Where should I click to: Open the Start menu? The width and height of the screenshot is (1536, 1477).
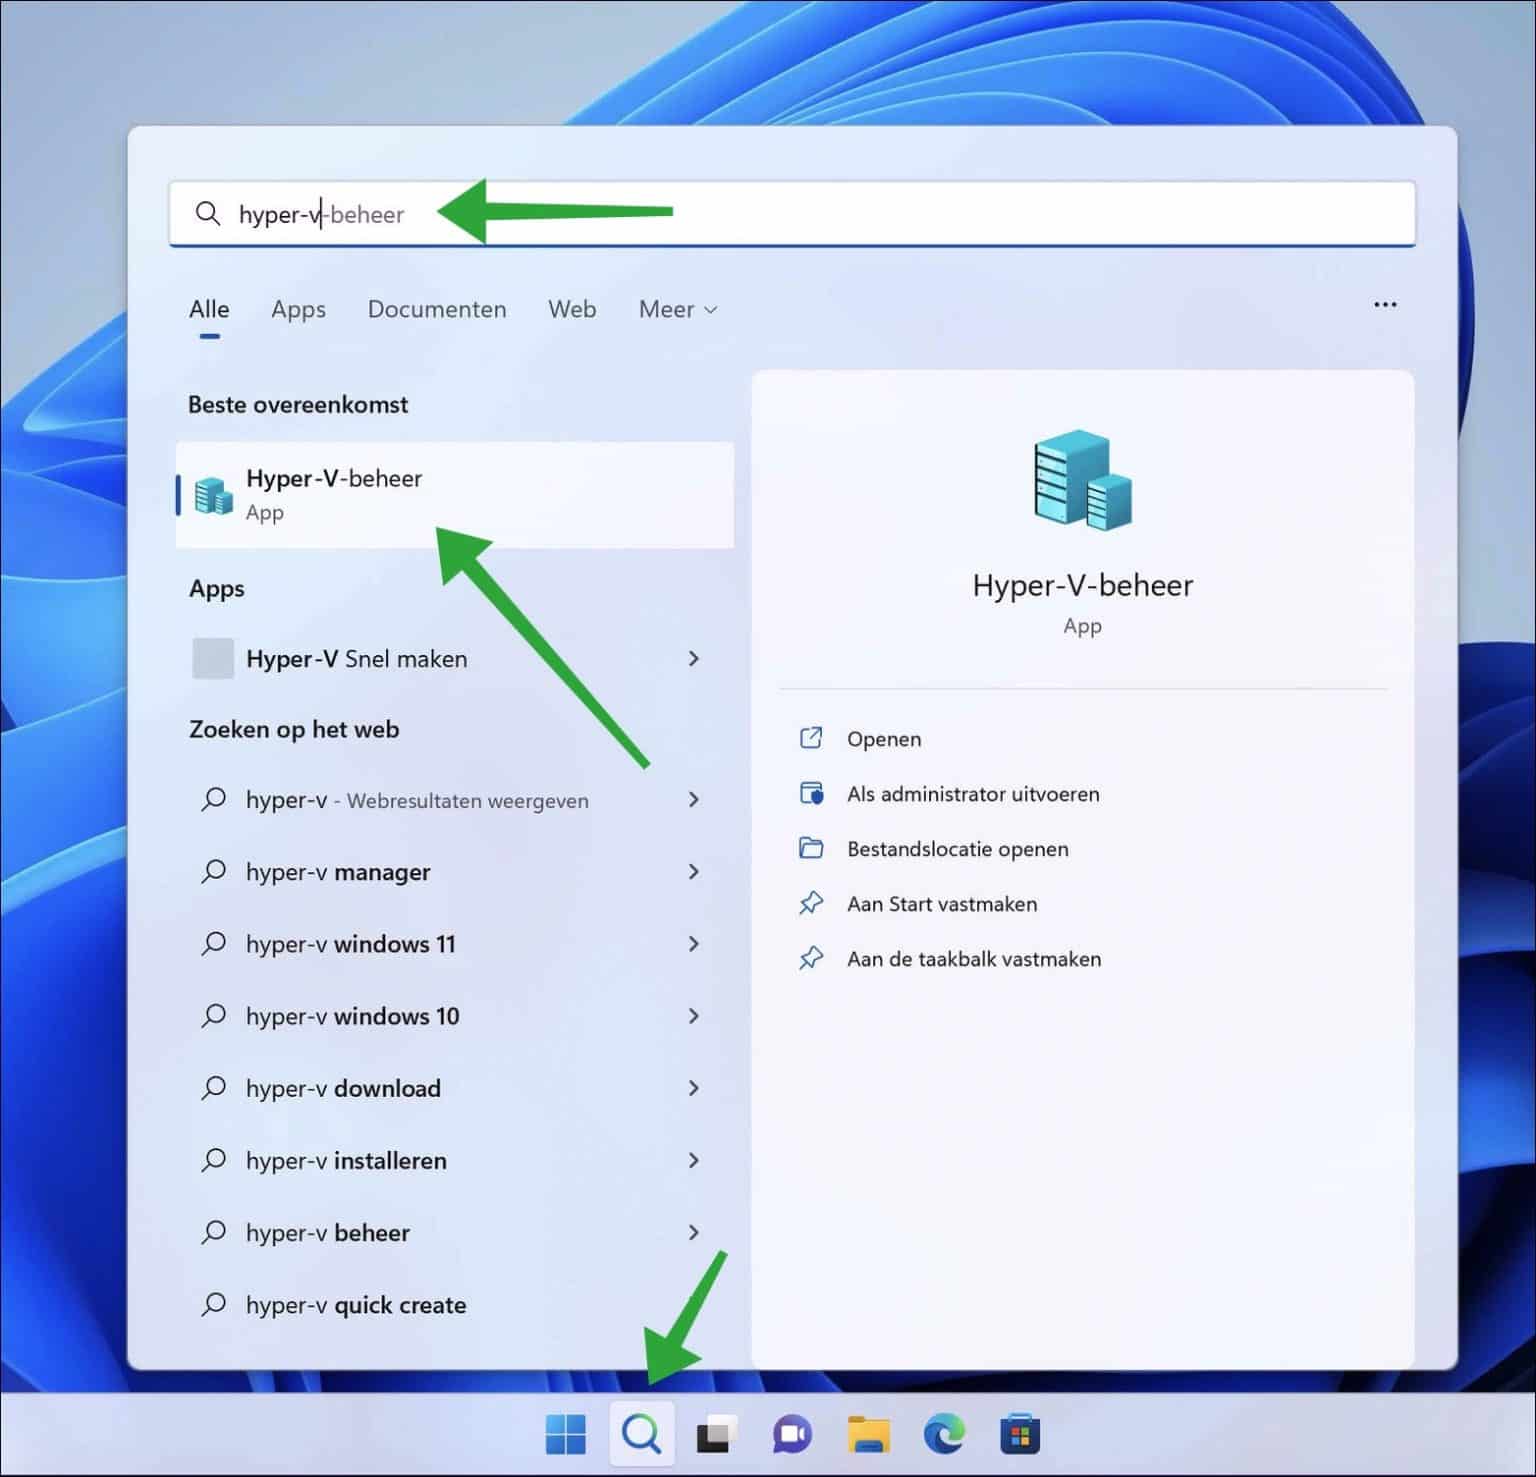(566, 1434)
